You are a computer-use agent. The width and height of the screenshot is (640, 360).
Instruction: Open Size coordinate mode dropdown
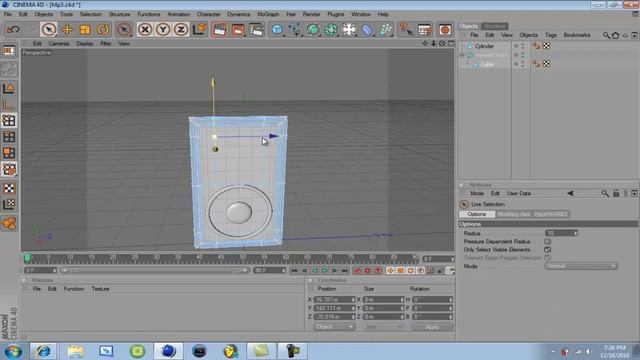(x=383, y=327)
